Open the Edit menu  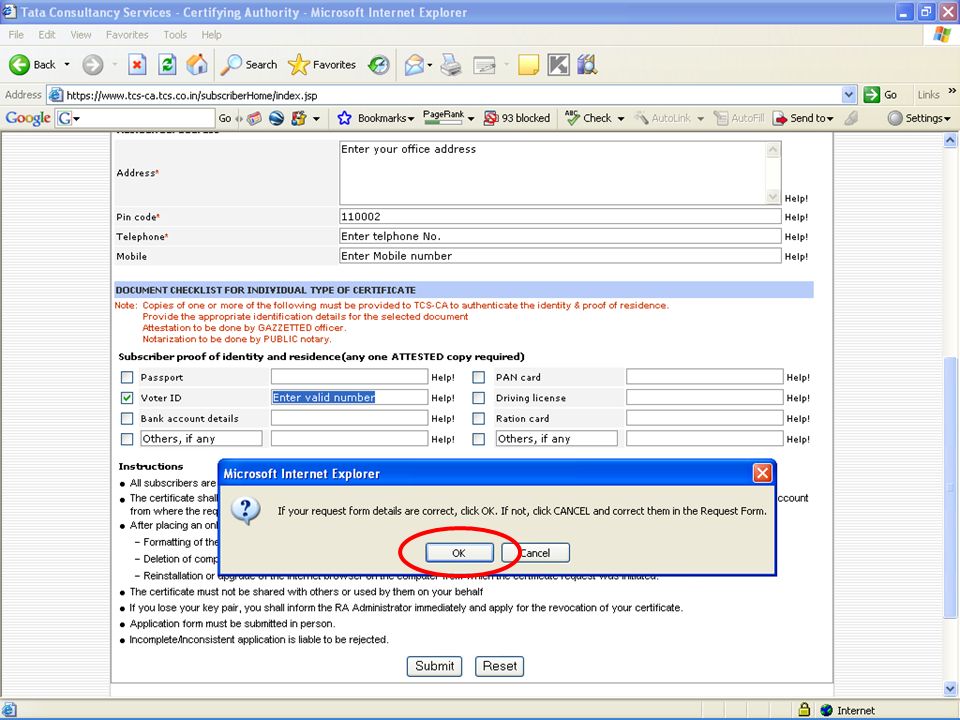click(47, 35)
